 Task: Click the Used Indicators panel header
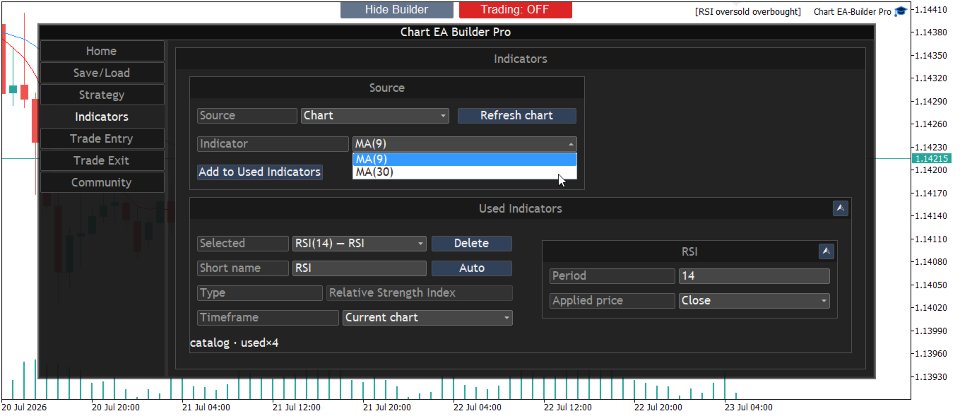(520, 209)
